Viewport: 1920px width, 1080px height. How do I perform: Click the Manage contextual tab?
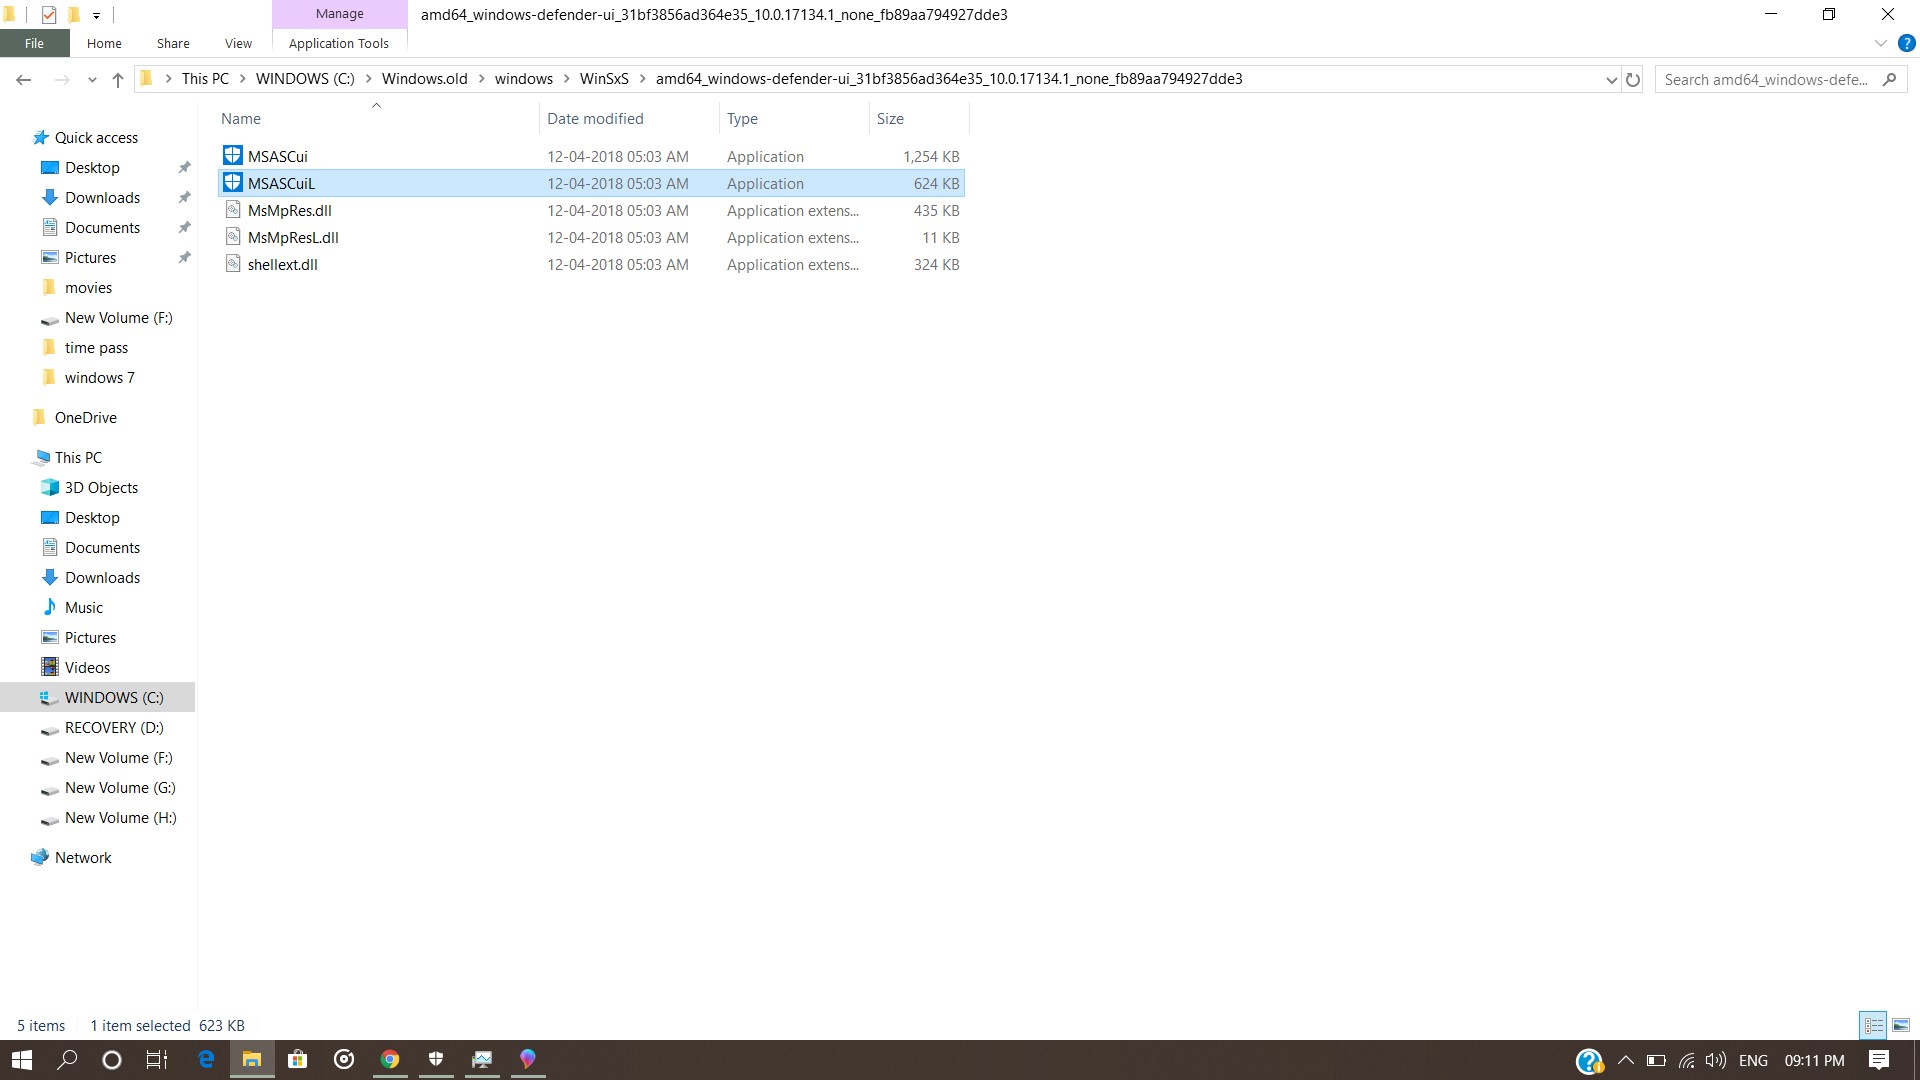[340, 14]
